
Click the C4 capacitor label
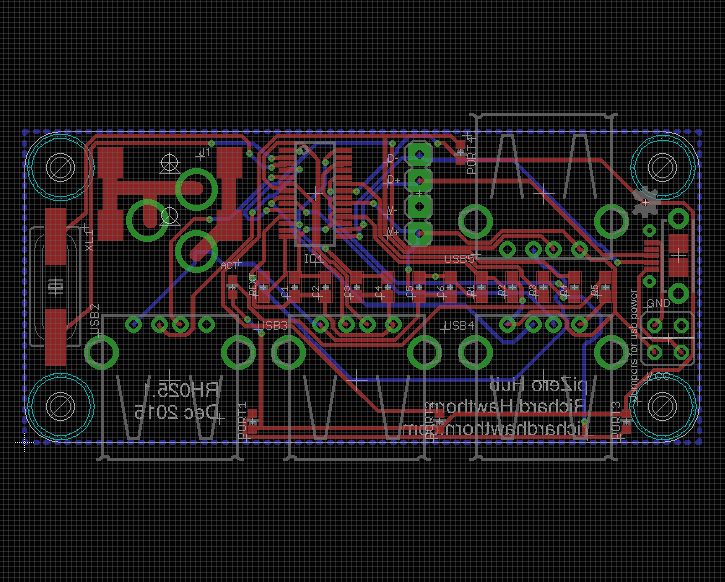pyautogui.click(x=378, y=291)
